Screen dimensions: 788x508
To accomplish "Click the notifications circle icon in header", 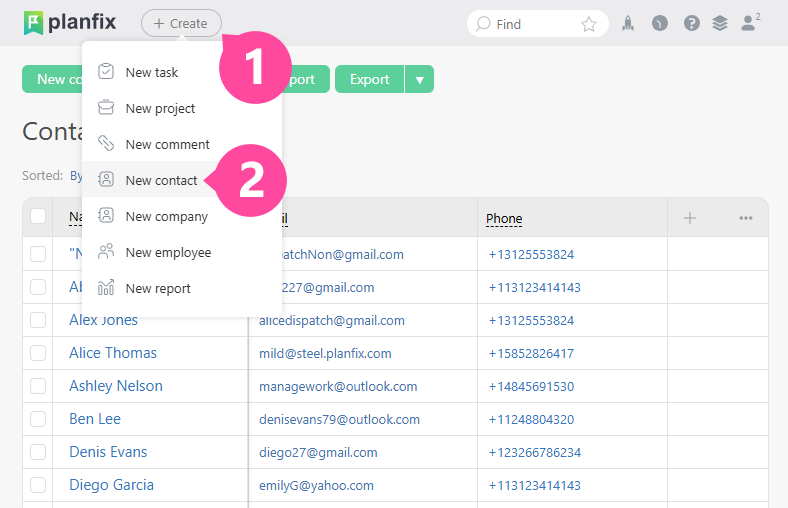I will 659,24.
